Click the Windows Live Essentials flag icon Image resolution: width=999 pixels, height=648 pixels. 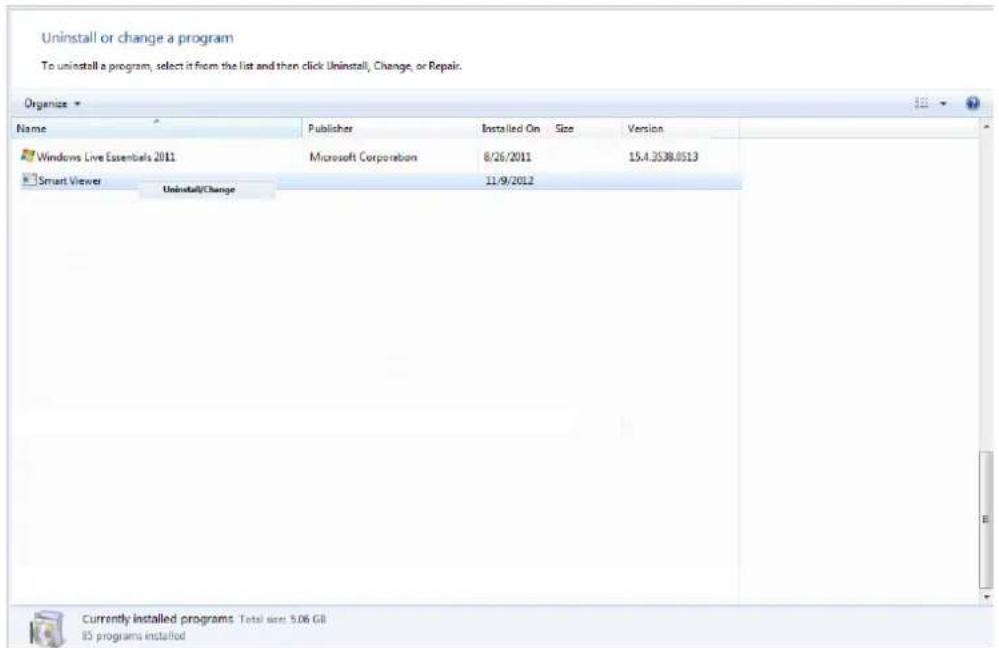[x=27, y=155]
